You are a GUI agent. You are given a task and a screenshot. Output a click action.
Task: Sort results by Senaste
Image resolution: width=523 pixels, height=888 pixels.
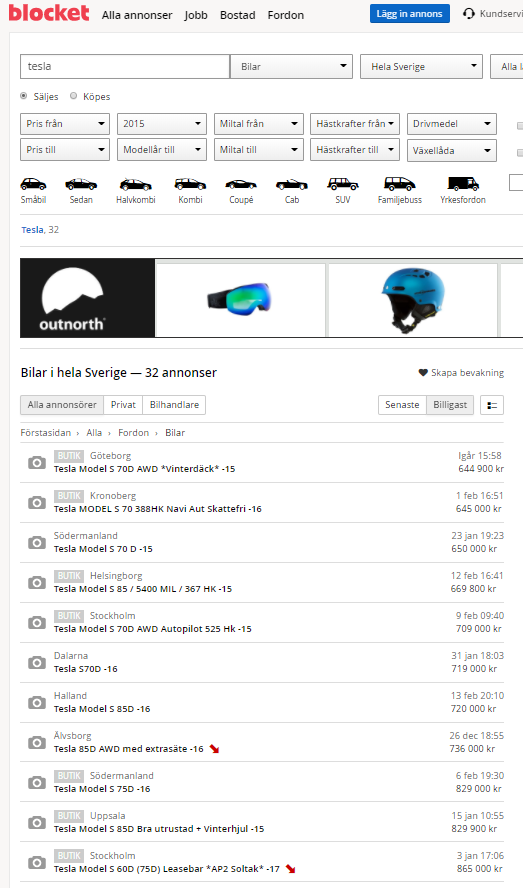coord(402,405)
